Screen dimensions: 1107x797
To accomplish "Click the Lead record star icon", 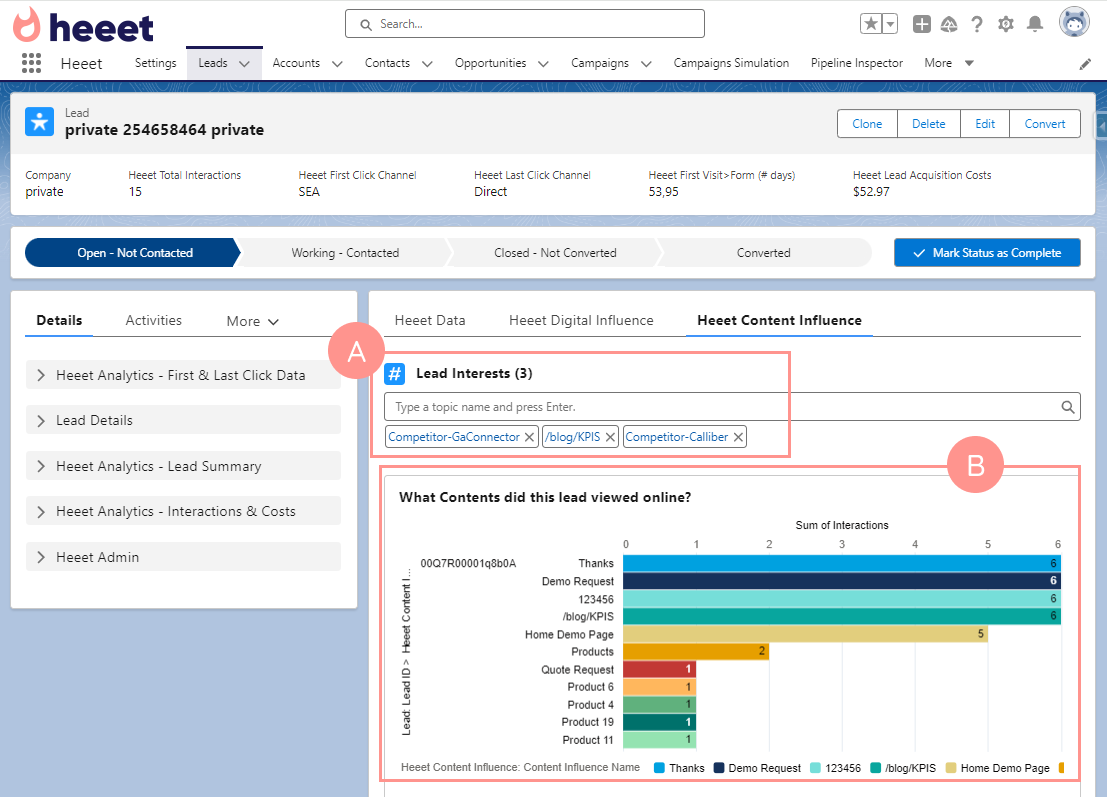I will (x=40, y=121).
